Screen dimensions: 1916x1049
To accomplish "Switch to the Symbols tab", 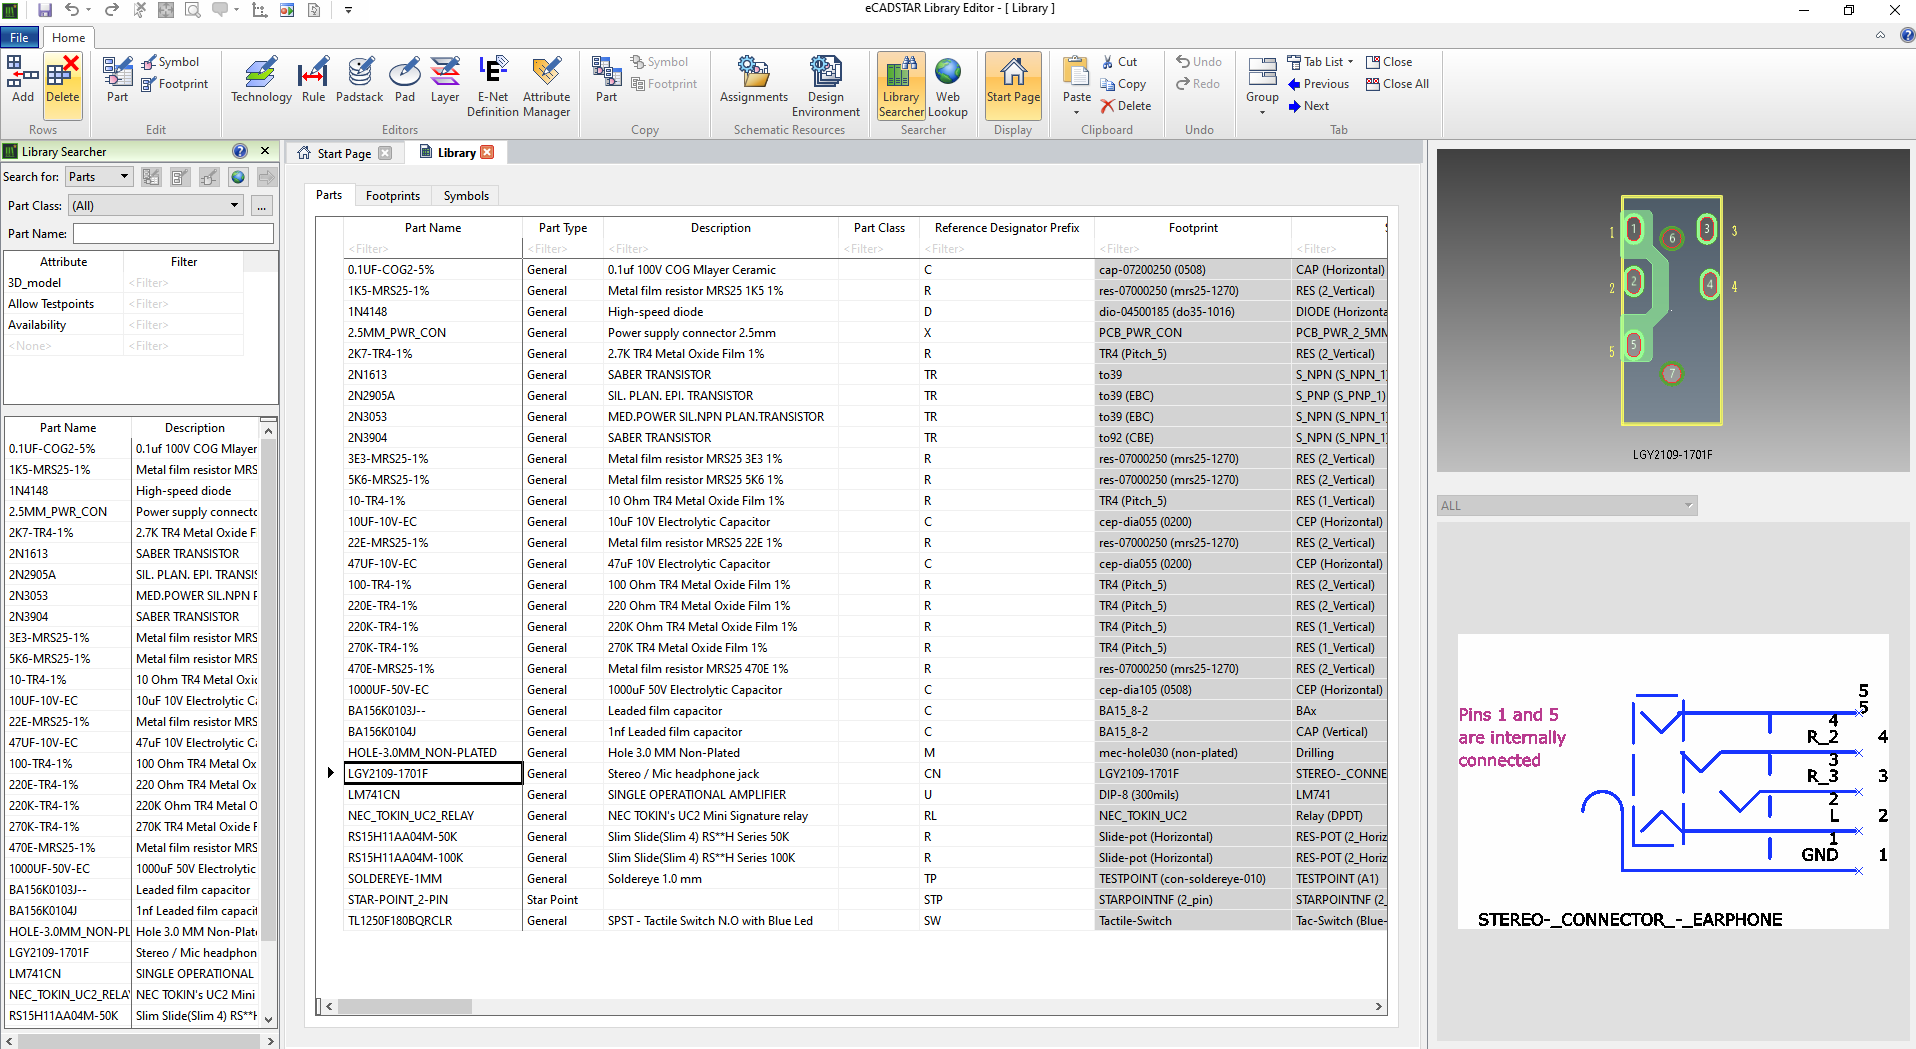I will [x=466, y=196].
